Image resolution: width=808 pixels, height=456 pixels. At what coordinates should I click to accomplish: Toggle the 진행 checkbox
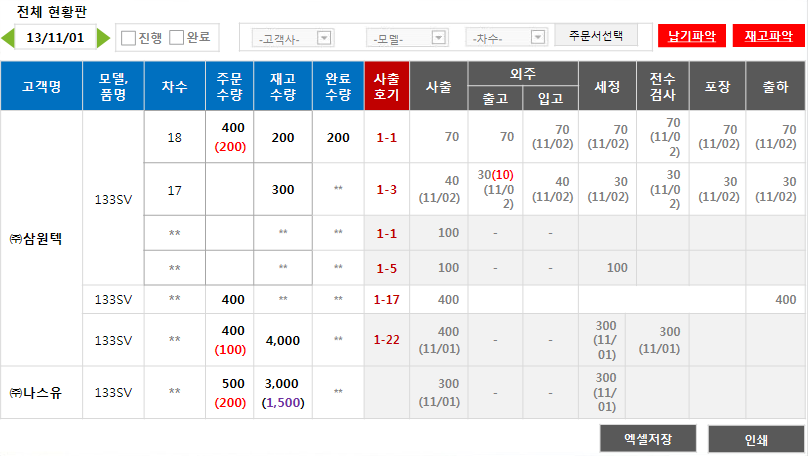[128, 38]
